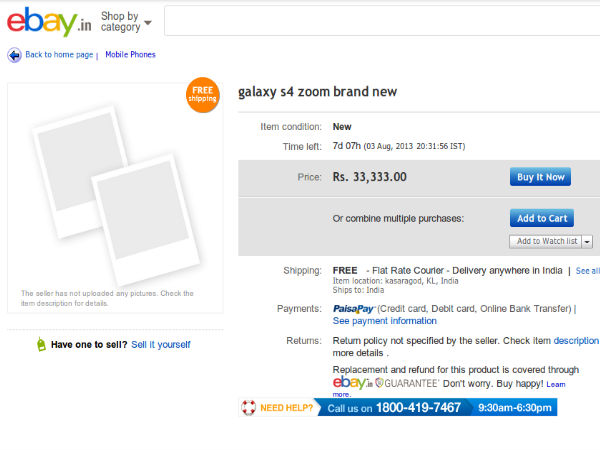This screenshot has width=600, height=450.
Task: Click the green sell tag icon
Action: 40,345
